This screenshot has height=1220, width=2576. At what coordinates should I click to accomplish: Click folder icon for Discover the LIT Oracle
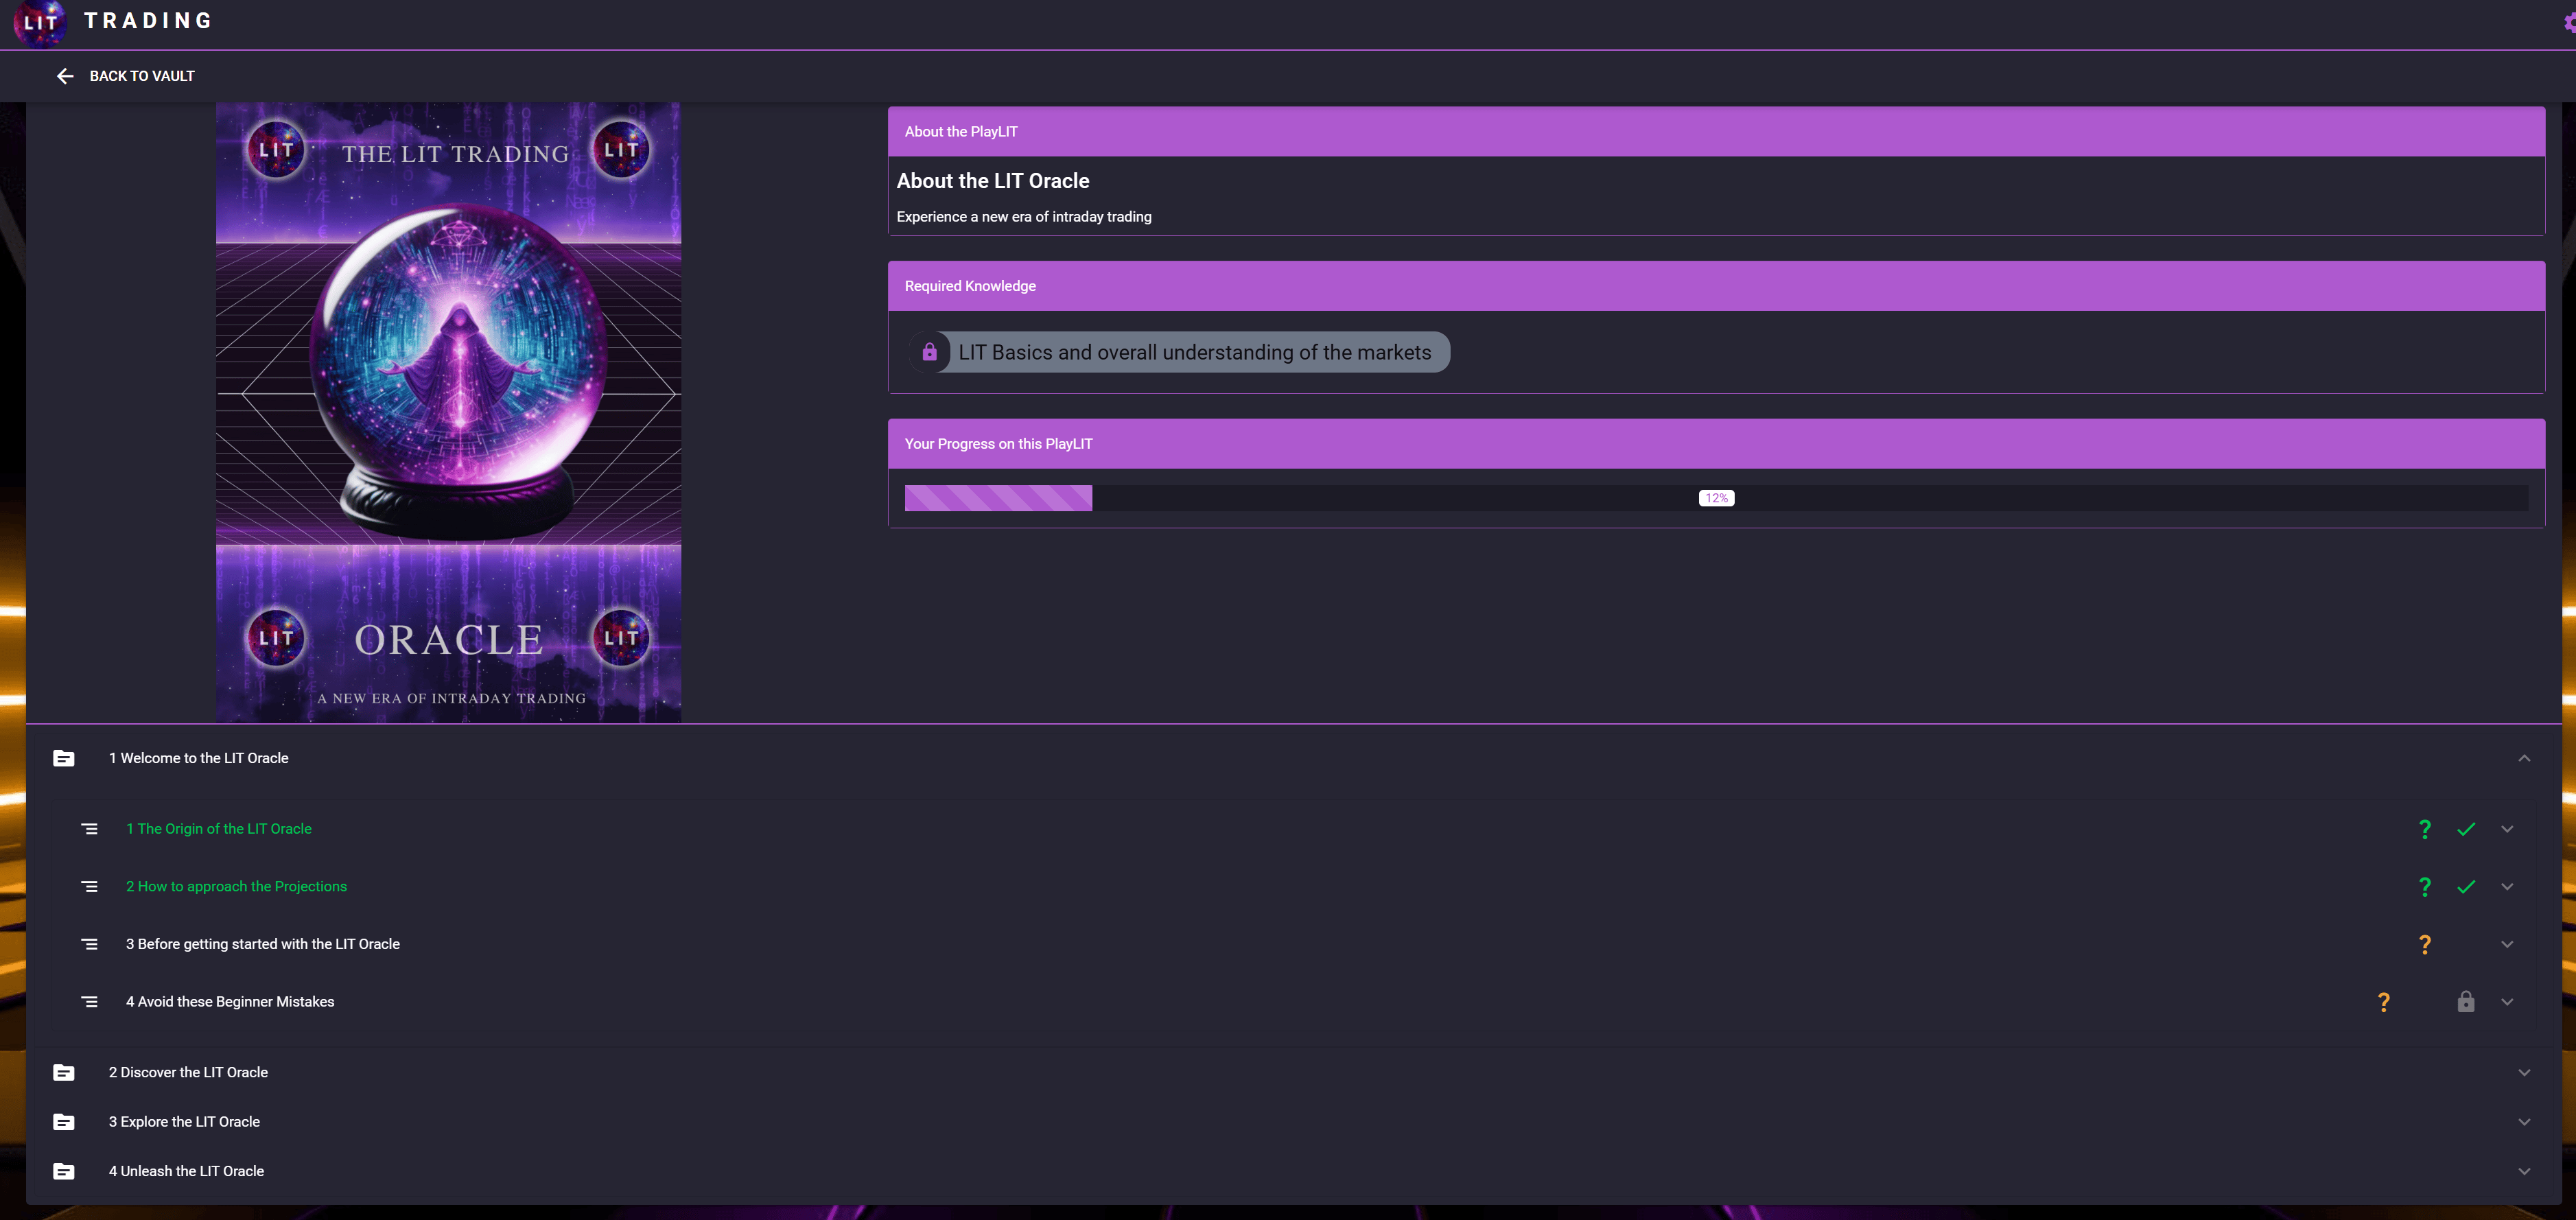point(64,1072)
